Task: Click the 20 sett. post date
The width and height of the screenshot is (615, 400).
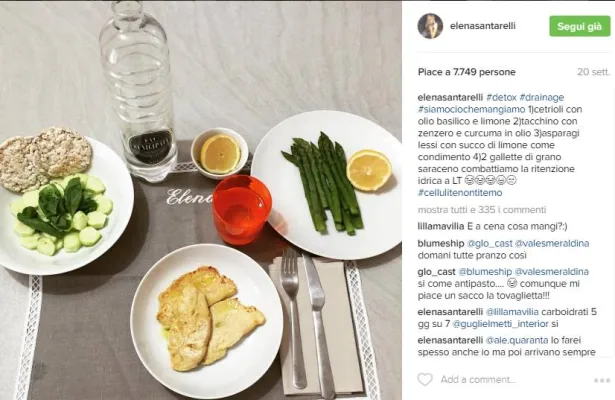Action: tap(593, 72)
